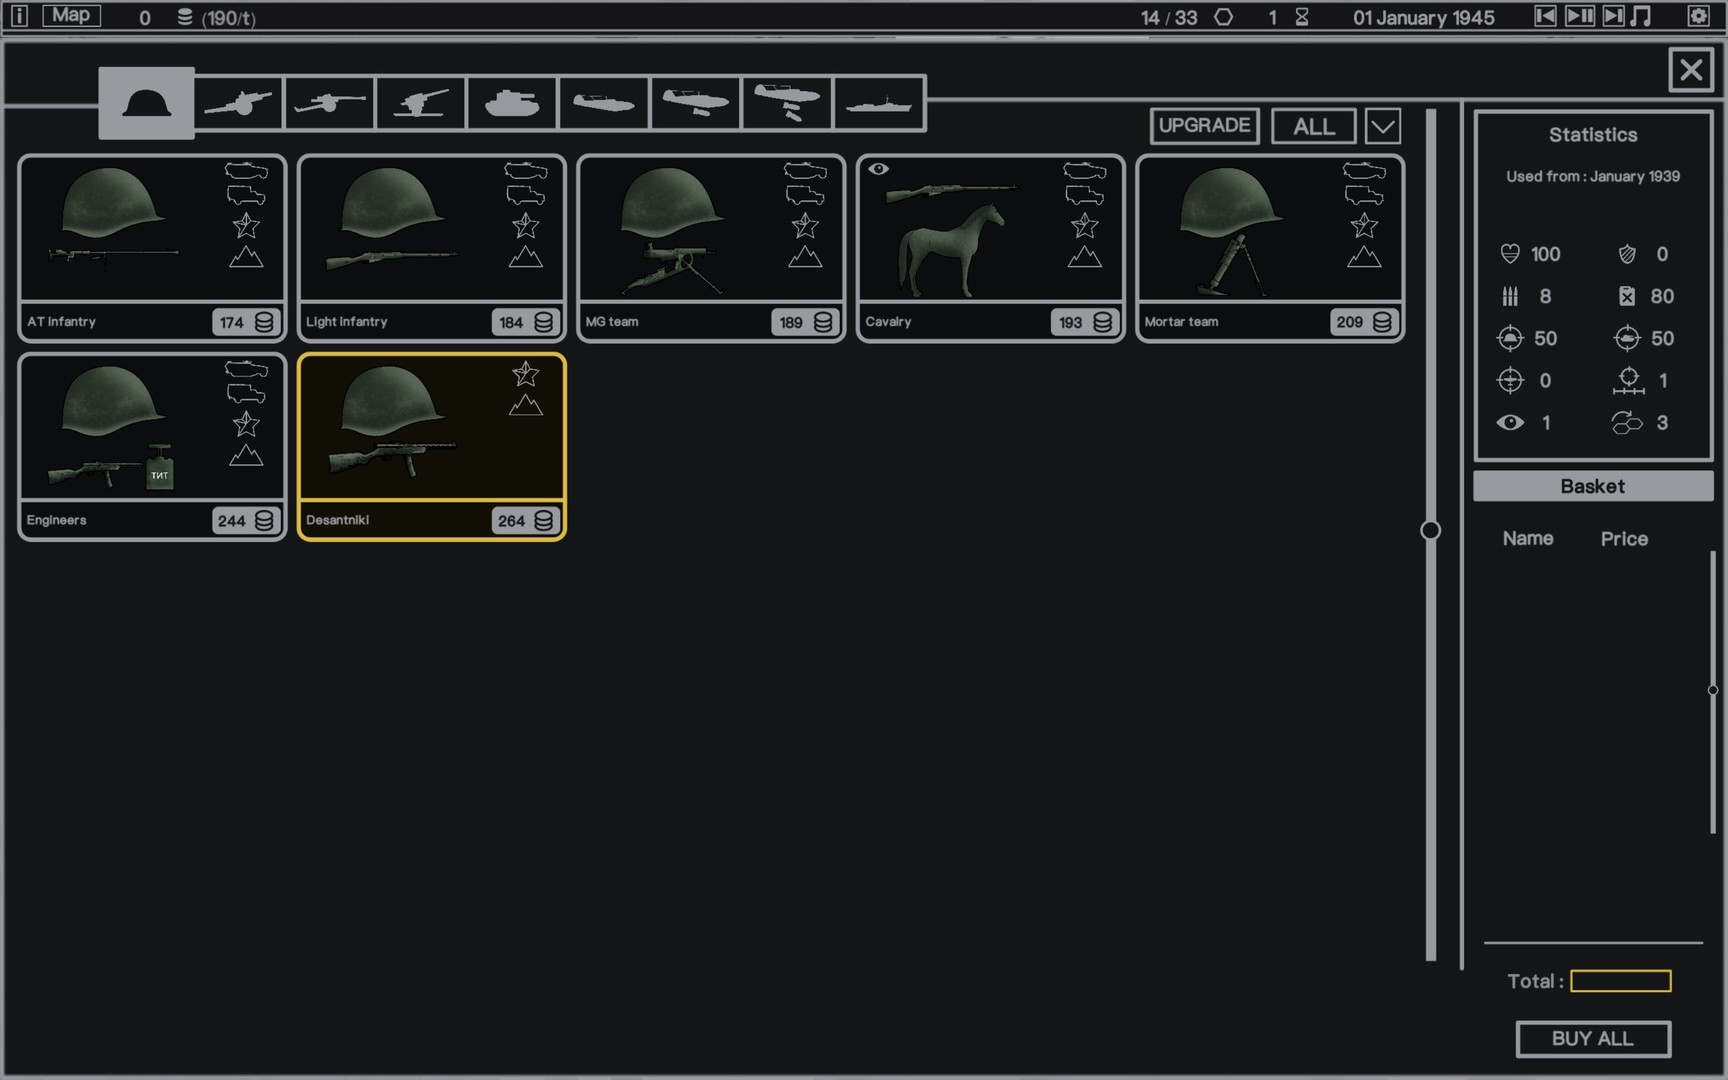Toggle music with the note icon
Image resolution: width=1728 pixels, height=1080 pixels.
[x=1641, y=16]
